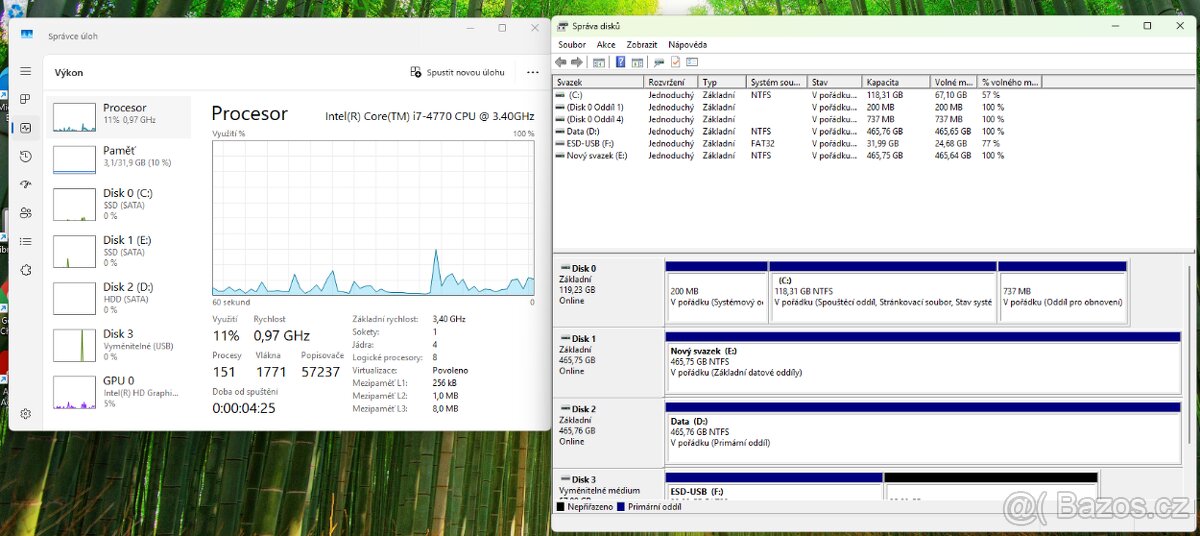Click the blue Help question-mark toolbar icon

621,62
